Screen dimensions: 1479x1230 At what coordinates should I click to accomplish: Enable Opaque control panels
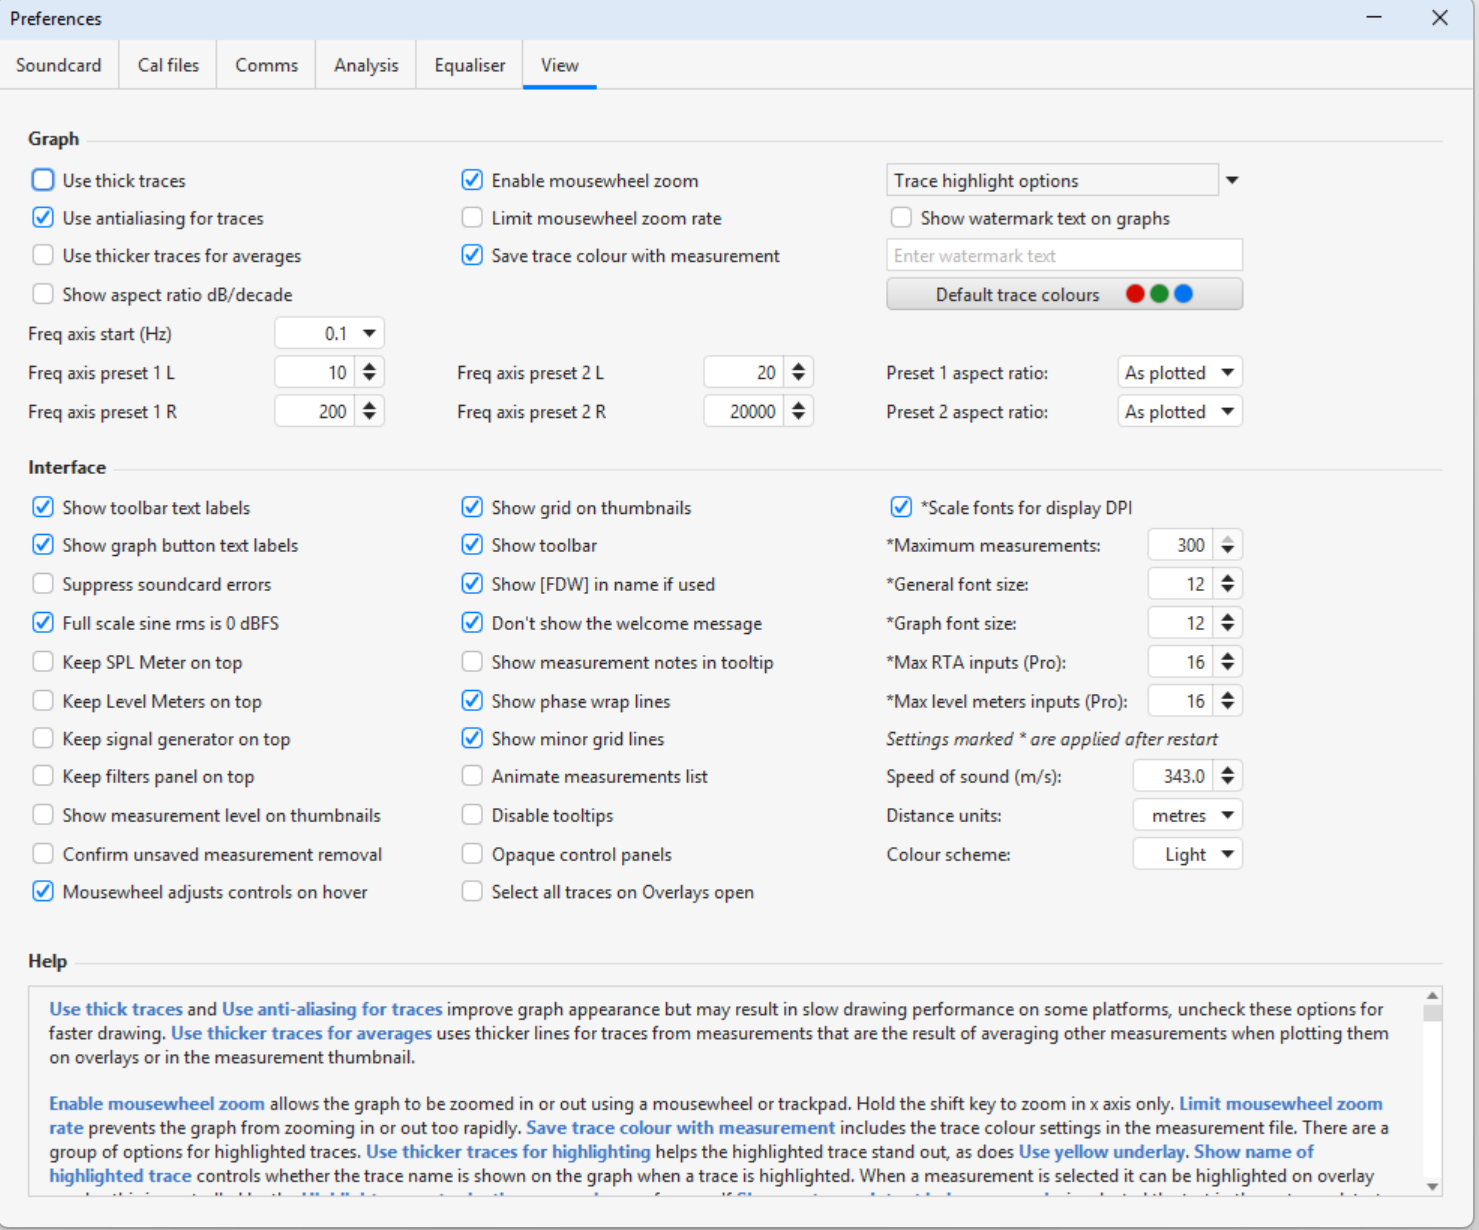pos(472,854)
